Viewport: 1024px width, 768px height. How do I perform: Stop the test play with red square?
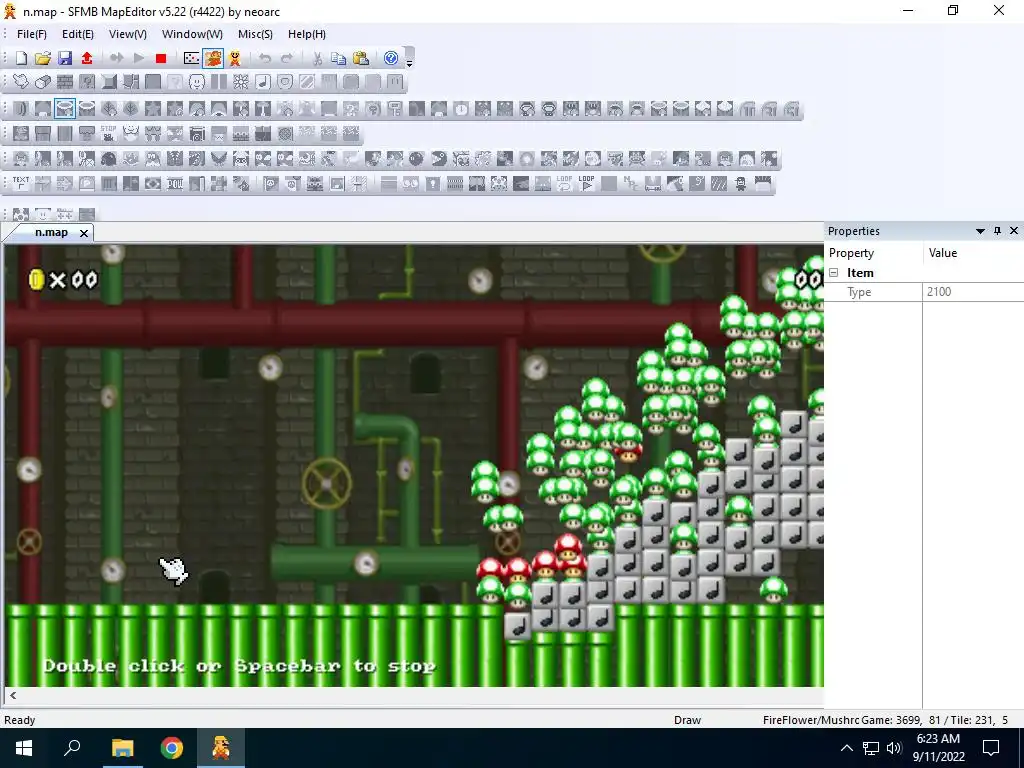161,59
